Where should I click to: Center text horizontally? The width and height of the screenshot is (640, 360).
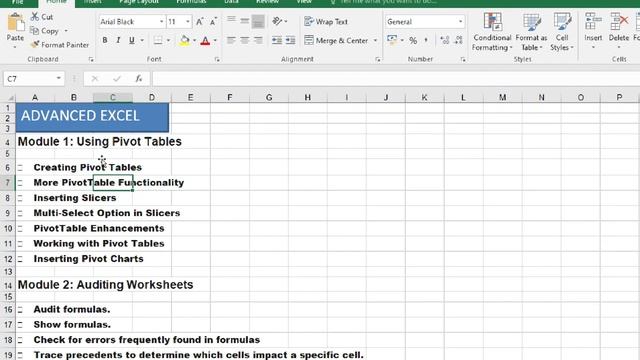[244, 40]
